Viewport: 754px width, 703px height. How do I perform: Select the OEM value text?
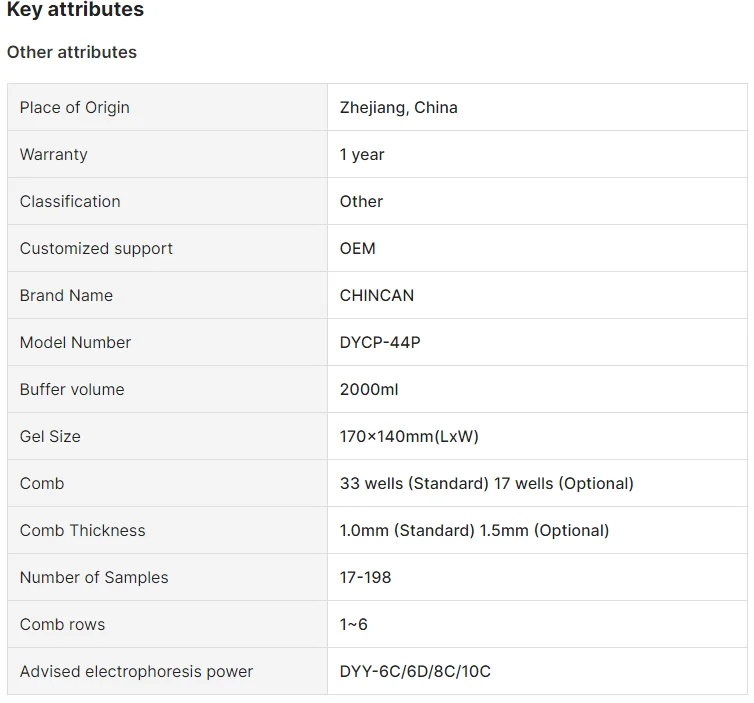(358, 248)
